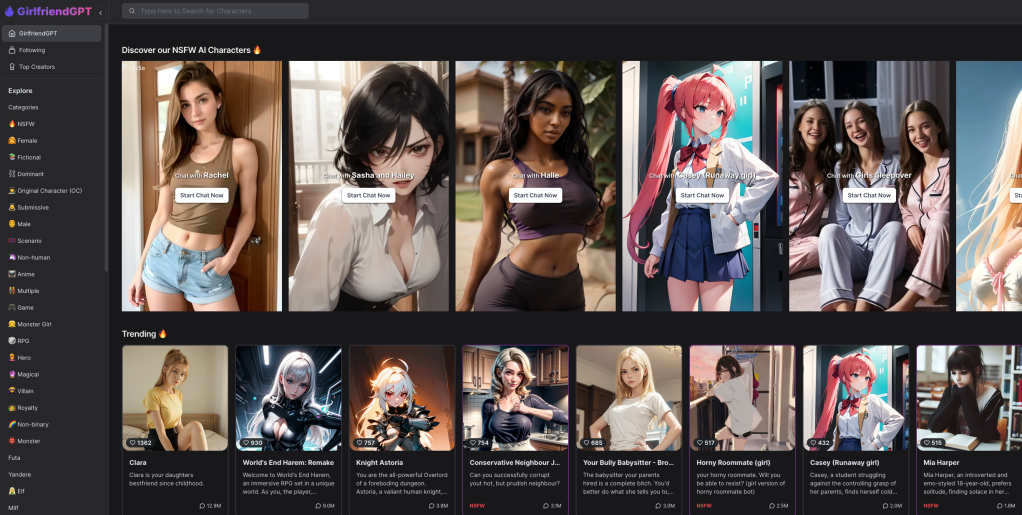Open the Knight Astoria trending card
Viewport: 1022px width, 515px height.
tap(401, 420)
